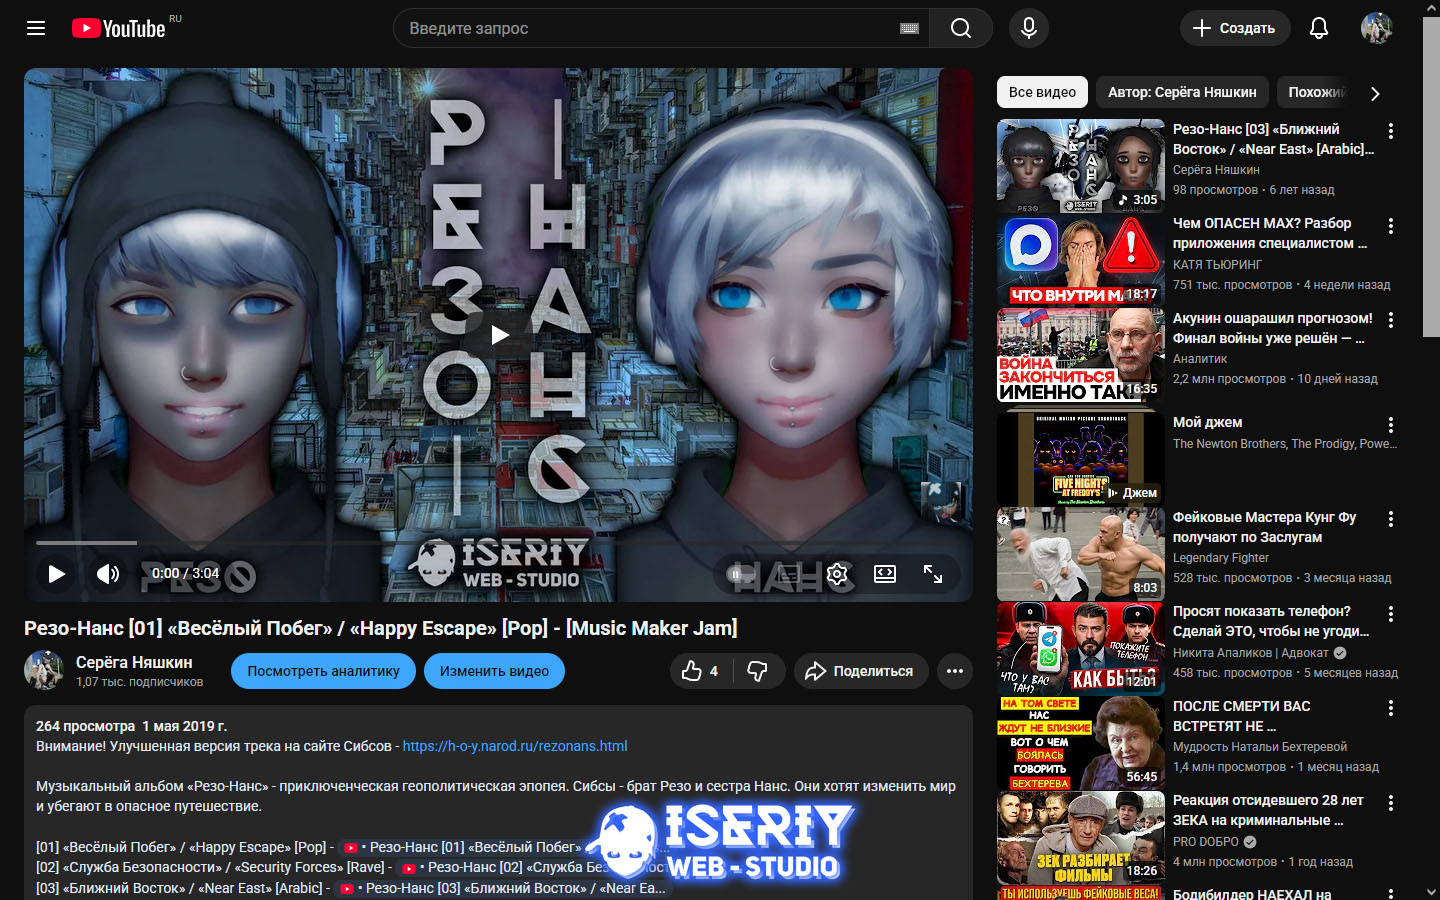
Task: Like the video with thumbs up
Action: pyautogui.click(x=699, y=671)
